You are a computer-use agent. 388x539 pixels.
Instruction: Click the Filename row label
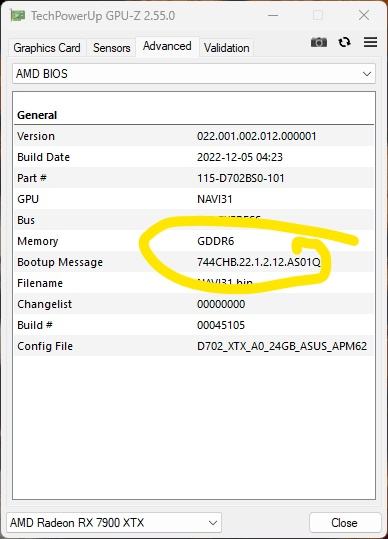click(x=40, y=283)
